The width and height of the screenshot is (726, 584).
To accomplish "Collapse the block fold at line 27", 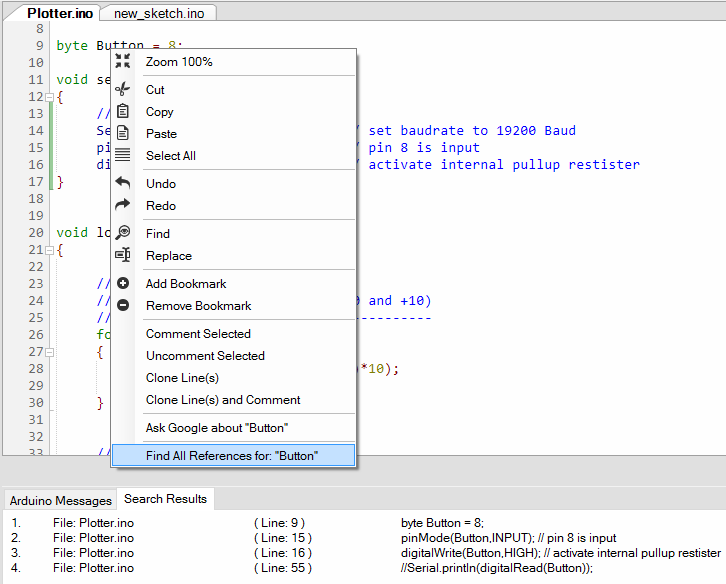I will pyautogui.click(x=49, y=352).
